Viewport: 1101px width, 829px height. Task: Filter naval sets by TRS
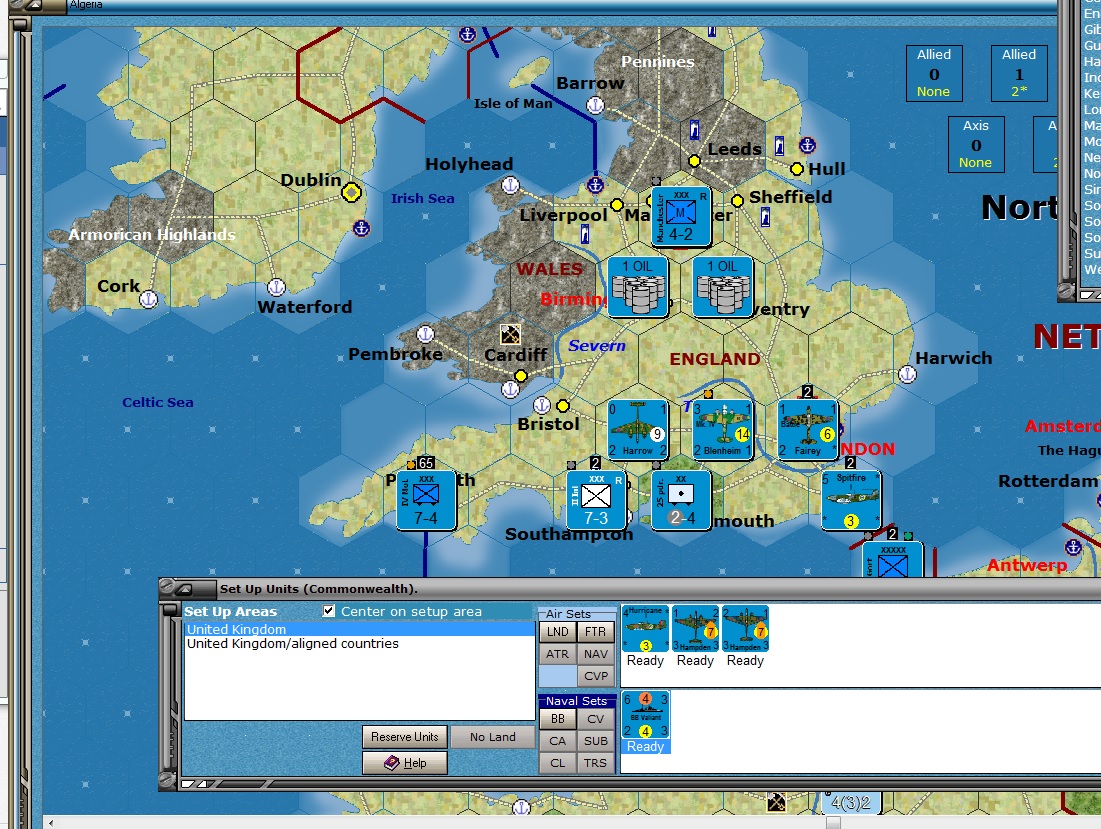(x=595, y=763)
